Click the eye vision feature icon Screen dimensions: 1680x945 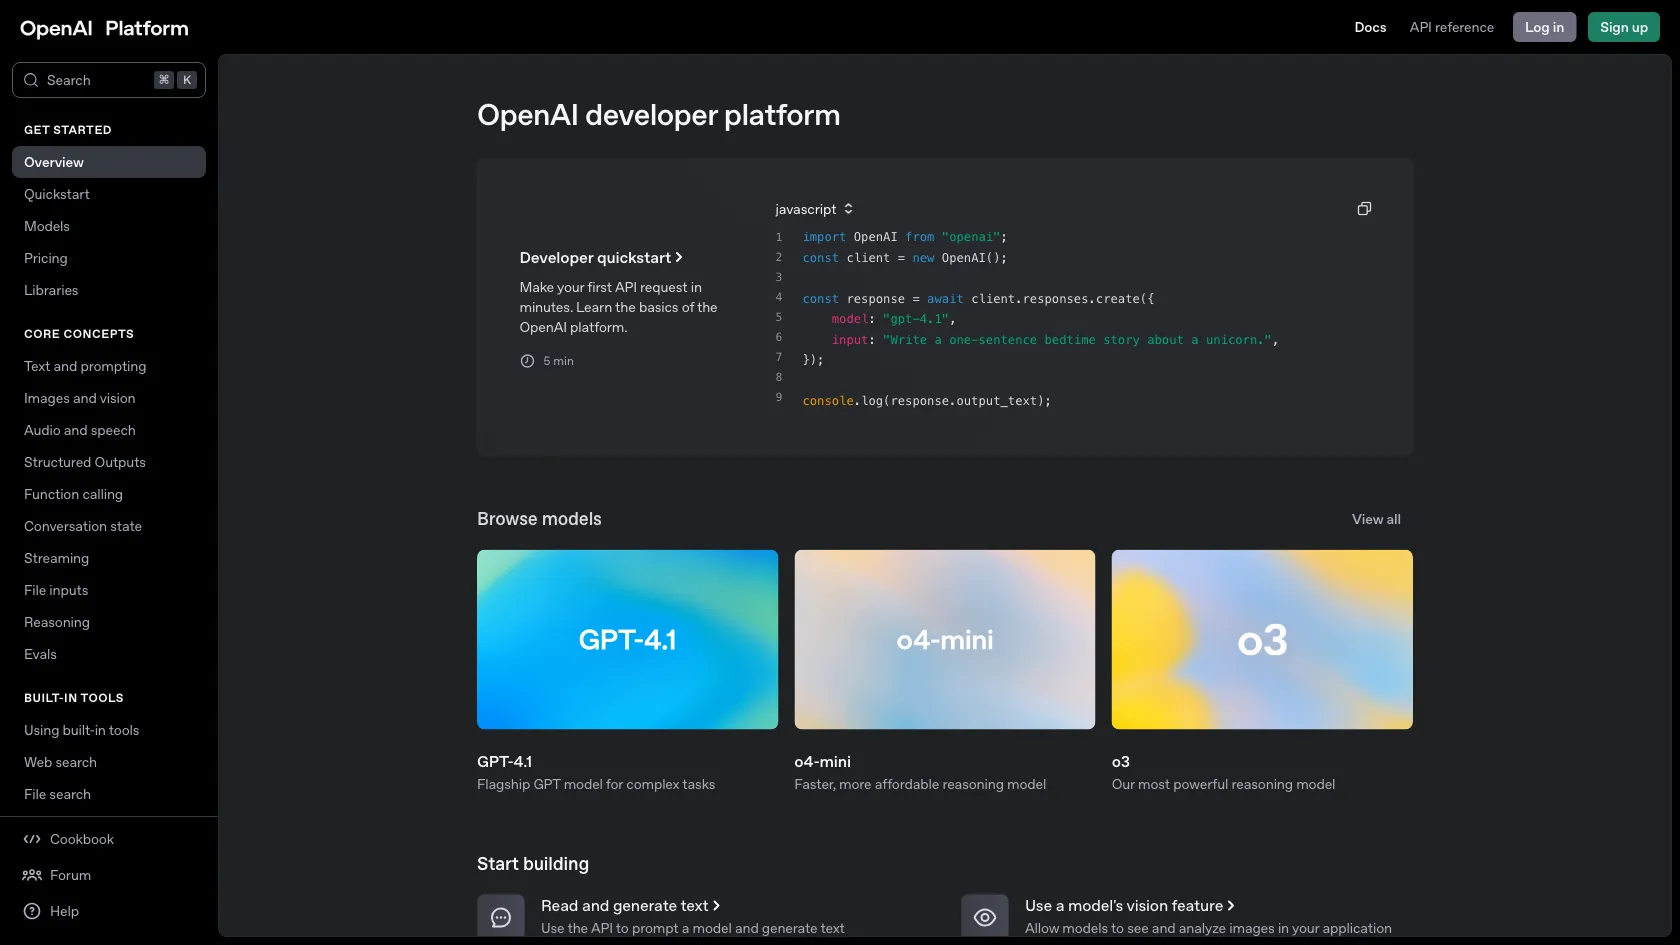click(x=985, y=917)
